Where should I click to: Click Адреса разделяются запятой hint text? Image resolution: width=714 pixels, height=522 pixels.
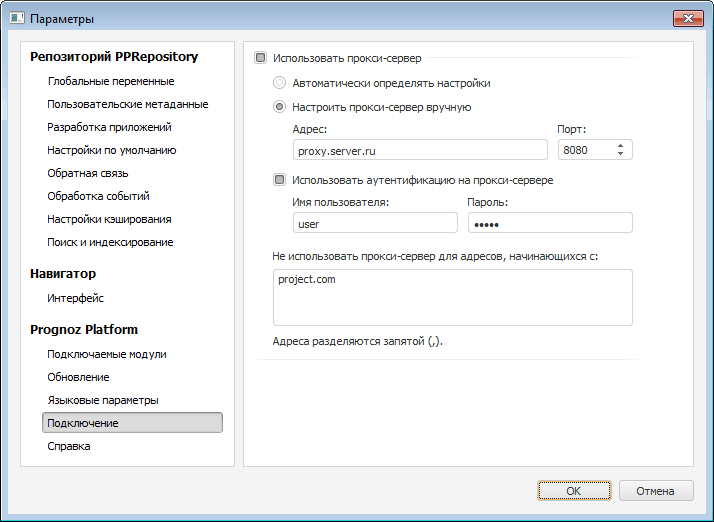(357, 341)
